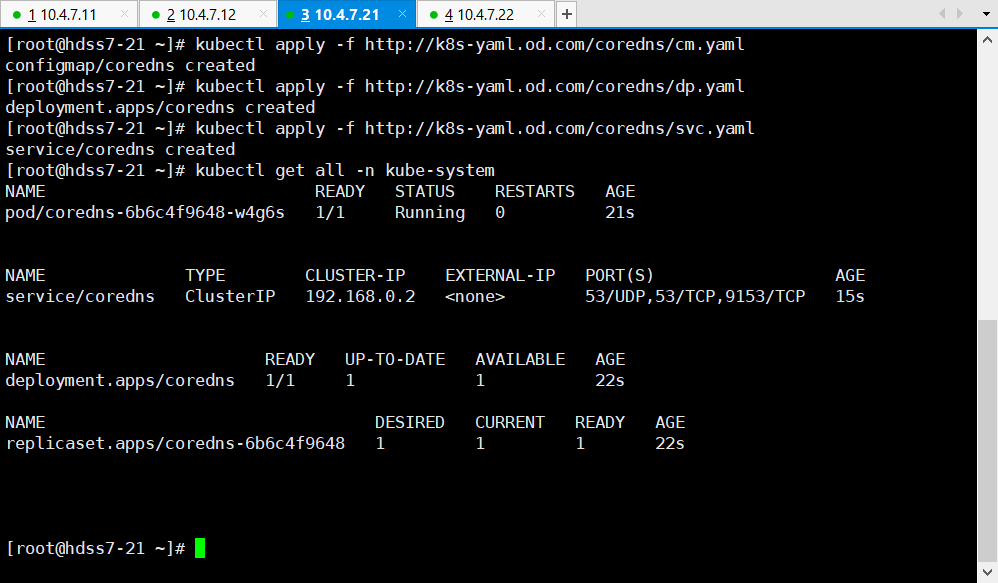The image size is (998, 583).
Task: Open the 10.4.7.22 session tab
Action: point(484,14)
